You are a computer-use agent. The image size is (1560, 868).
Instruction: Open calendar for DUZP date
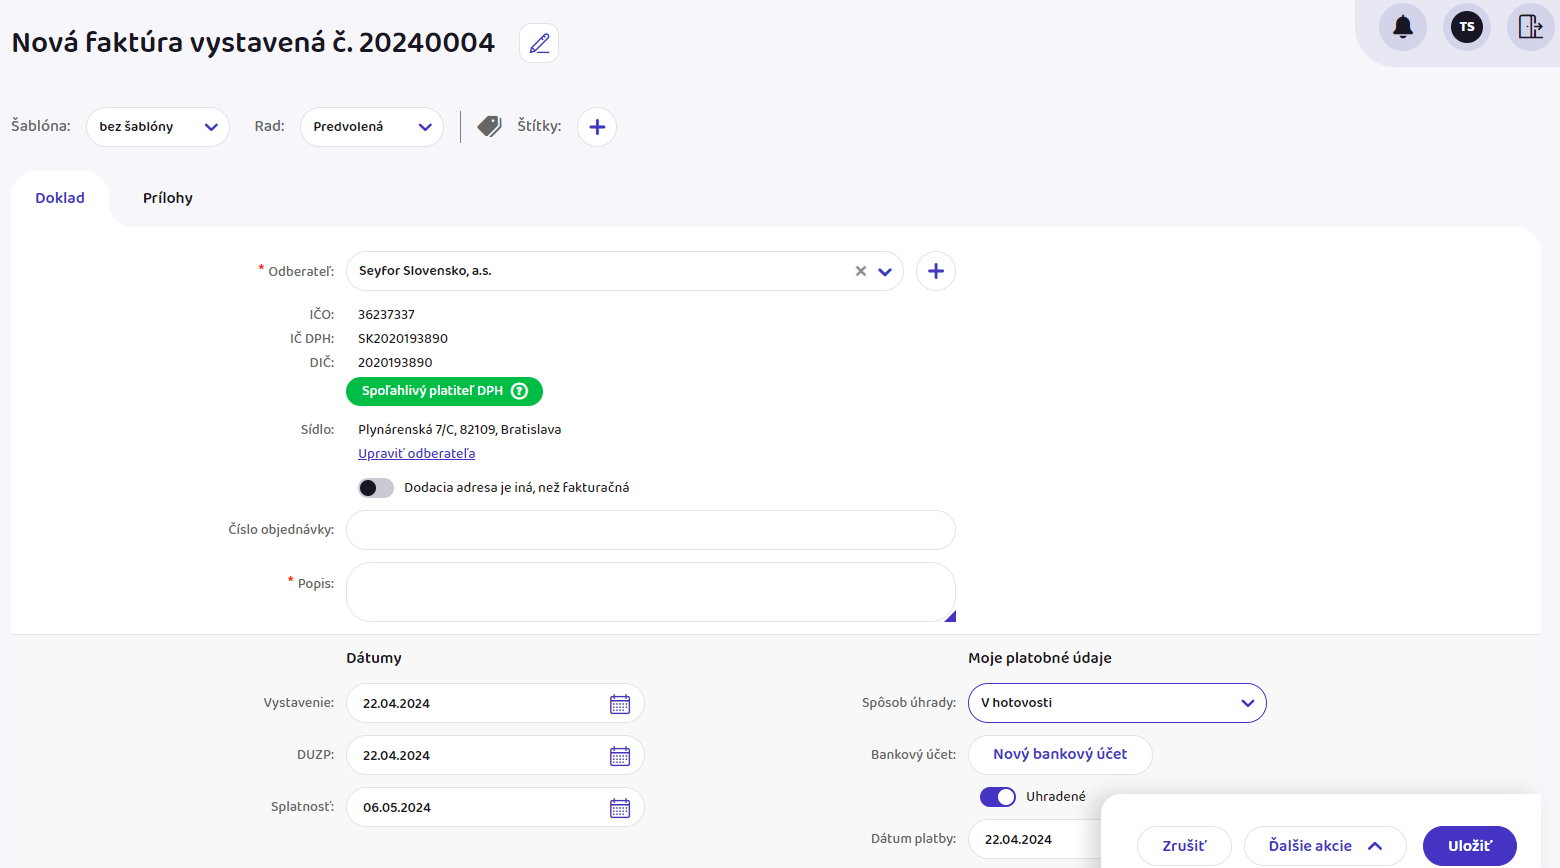click(620, 756)
